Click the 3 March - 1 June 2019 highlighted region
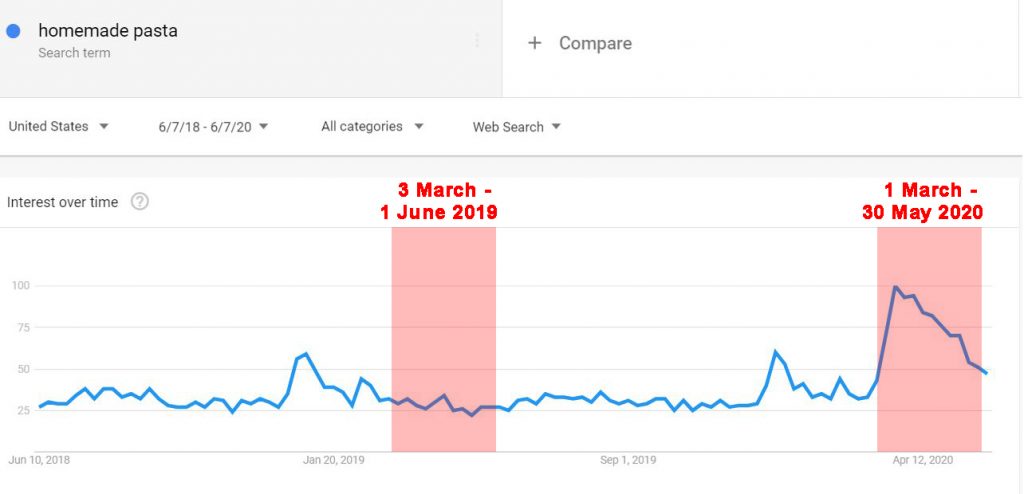The width and height of the screenshot is (1024, 494). coord(443,339)
